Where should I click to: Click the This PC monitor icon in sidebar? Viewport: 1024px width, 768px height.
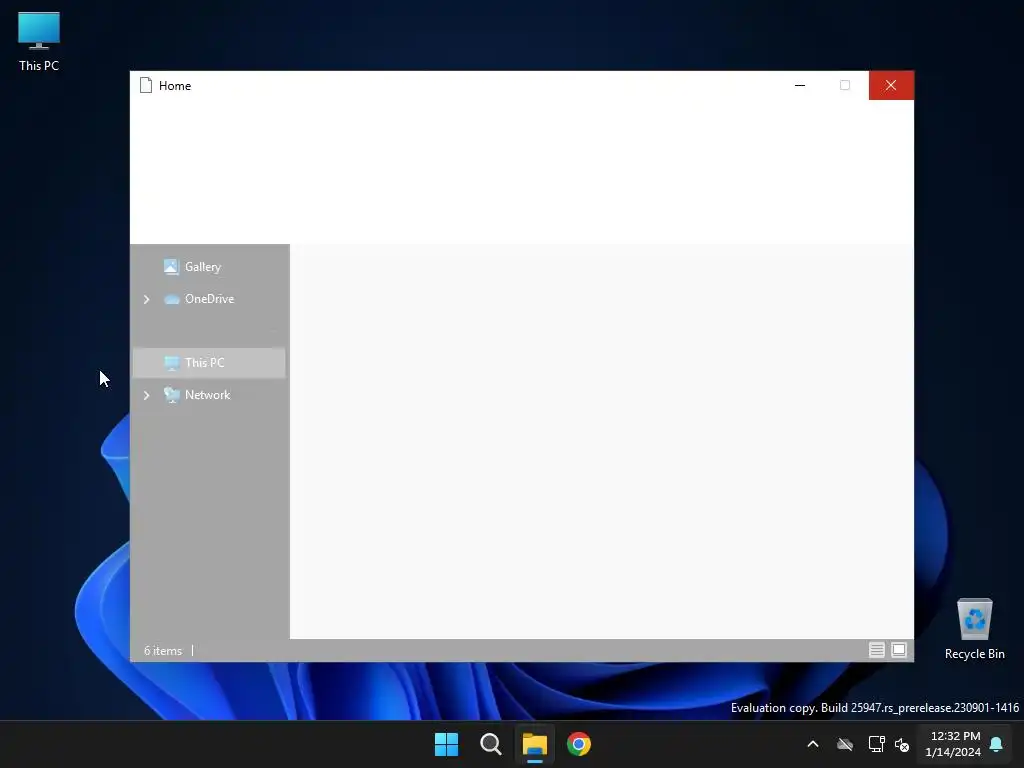pyautogui.click(x=171, y=363)
